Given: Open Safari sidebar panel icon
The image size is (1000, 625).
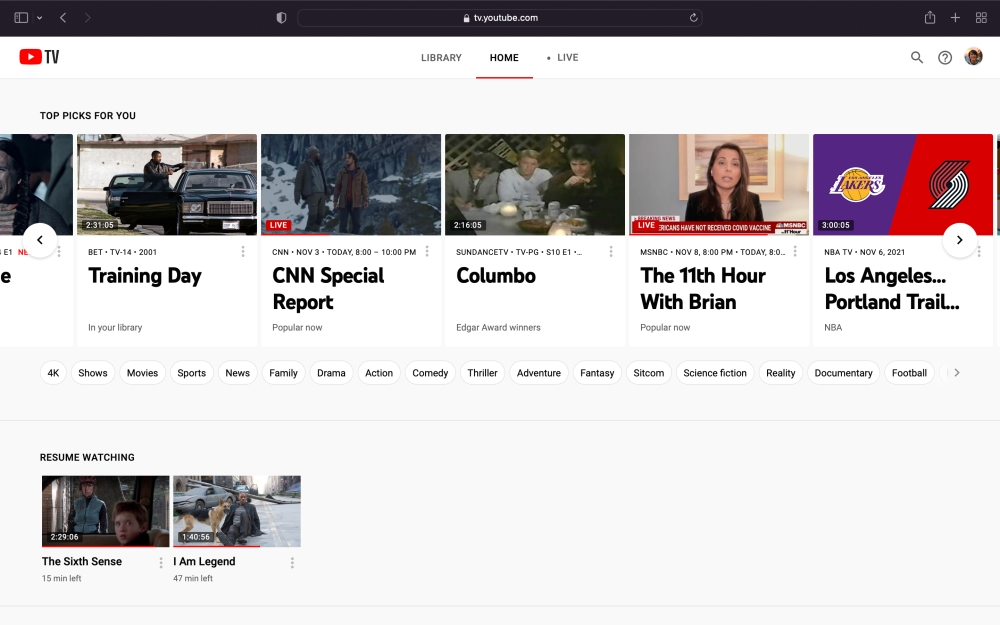Looking at the screenshot, I should (21, 18).
